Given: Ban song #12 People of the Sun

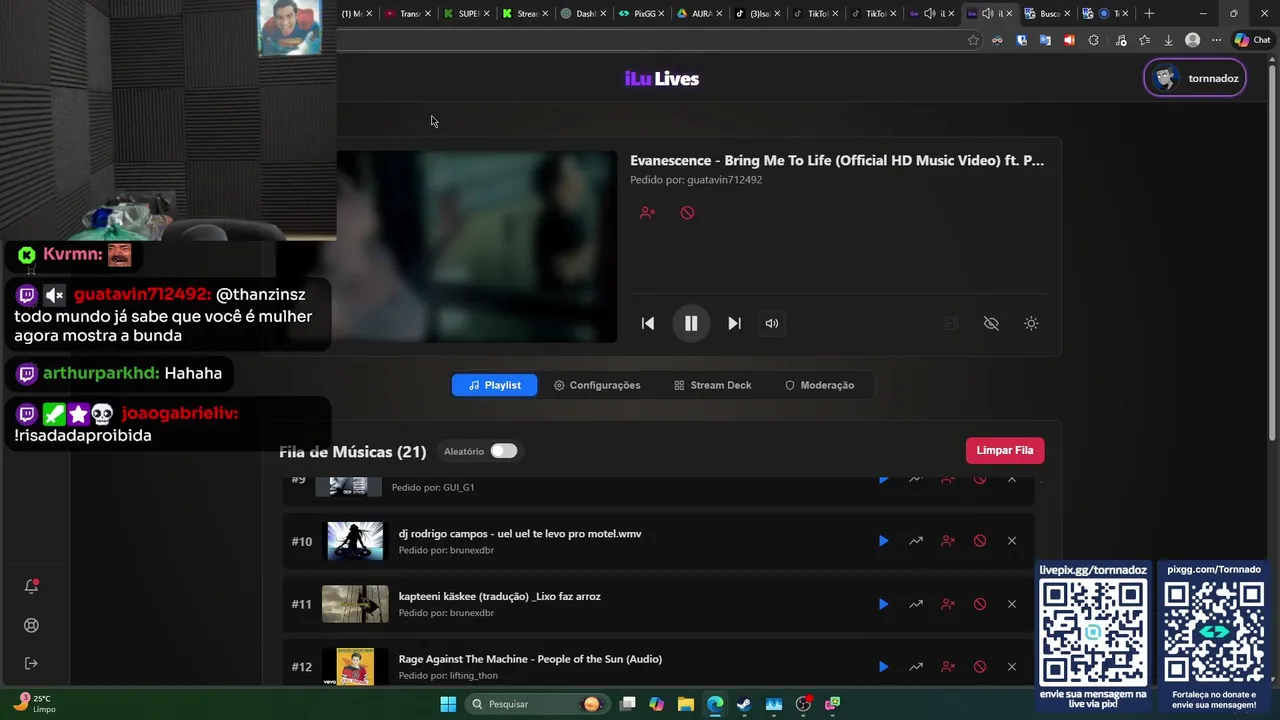Looking at the screenshot, I should pyautogui.click(x=980, y=667).
